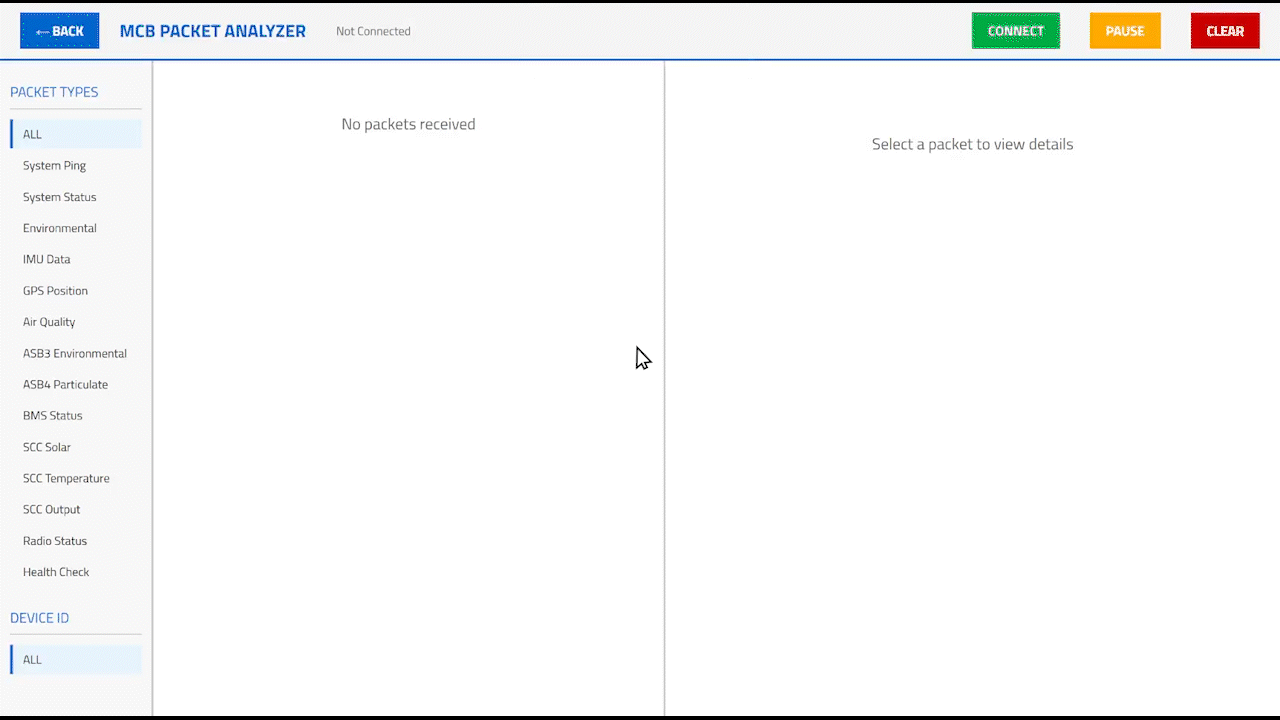The width and height of the screenshot is (1280, 720).
Task: Select ALL under Packet Types
Action: [x=76, y=134]
